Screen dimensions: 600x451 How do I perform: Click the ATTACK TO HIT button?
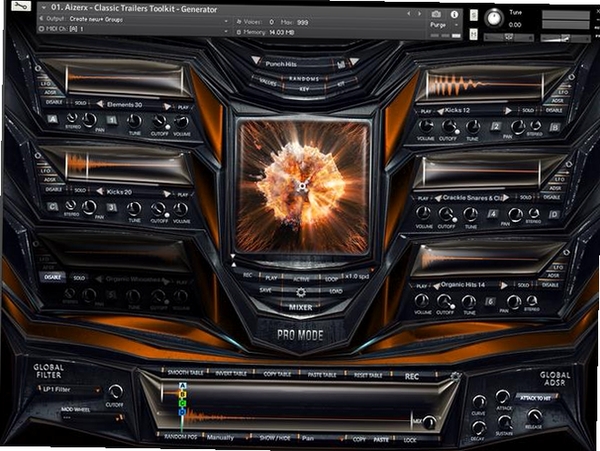535,398
